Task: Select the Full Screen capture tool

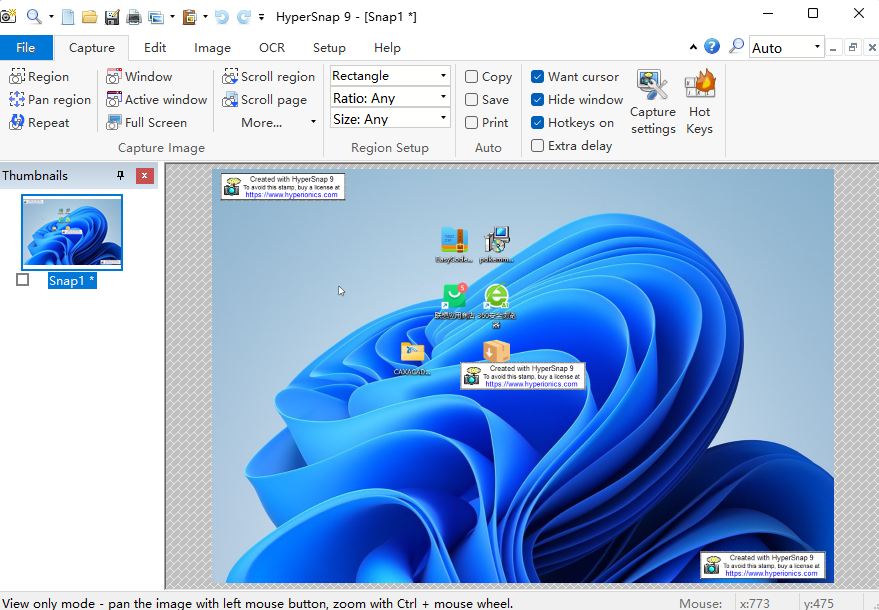Action: tap(147, 123)
